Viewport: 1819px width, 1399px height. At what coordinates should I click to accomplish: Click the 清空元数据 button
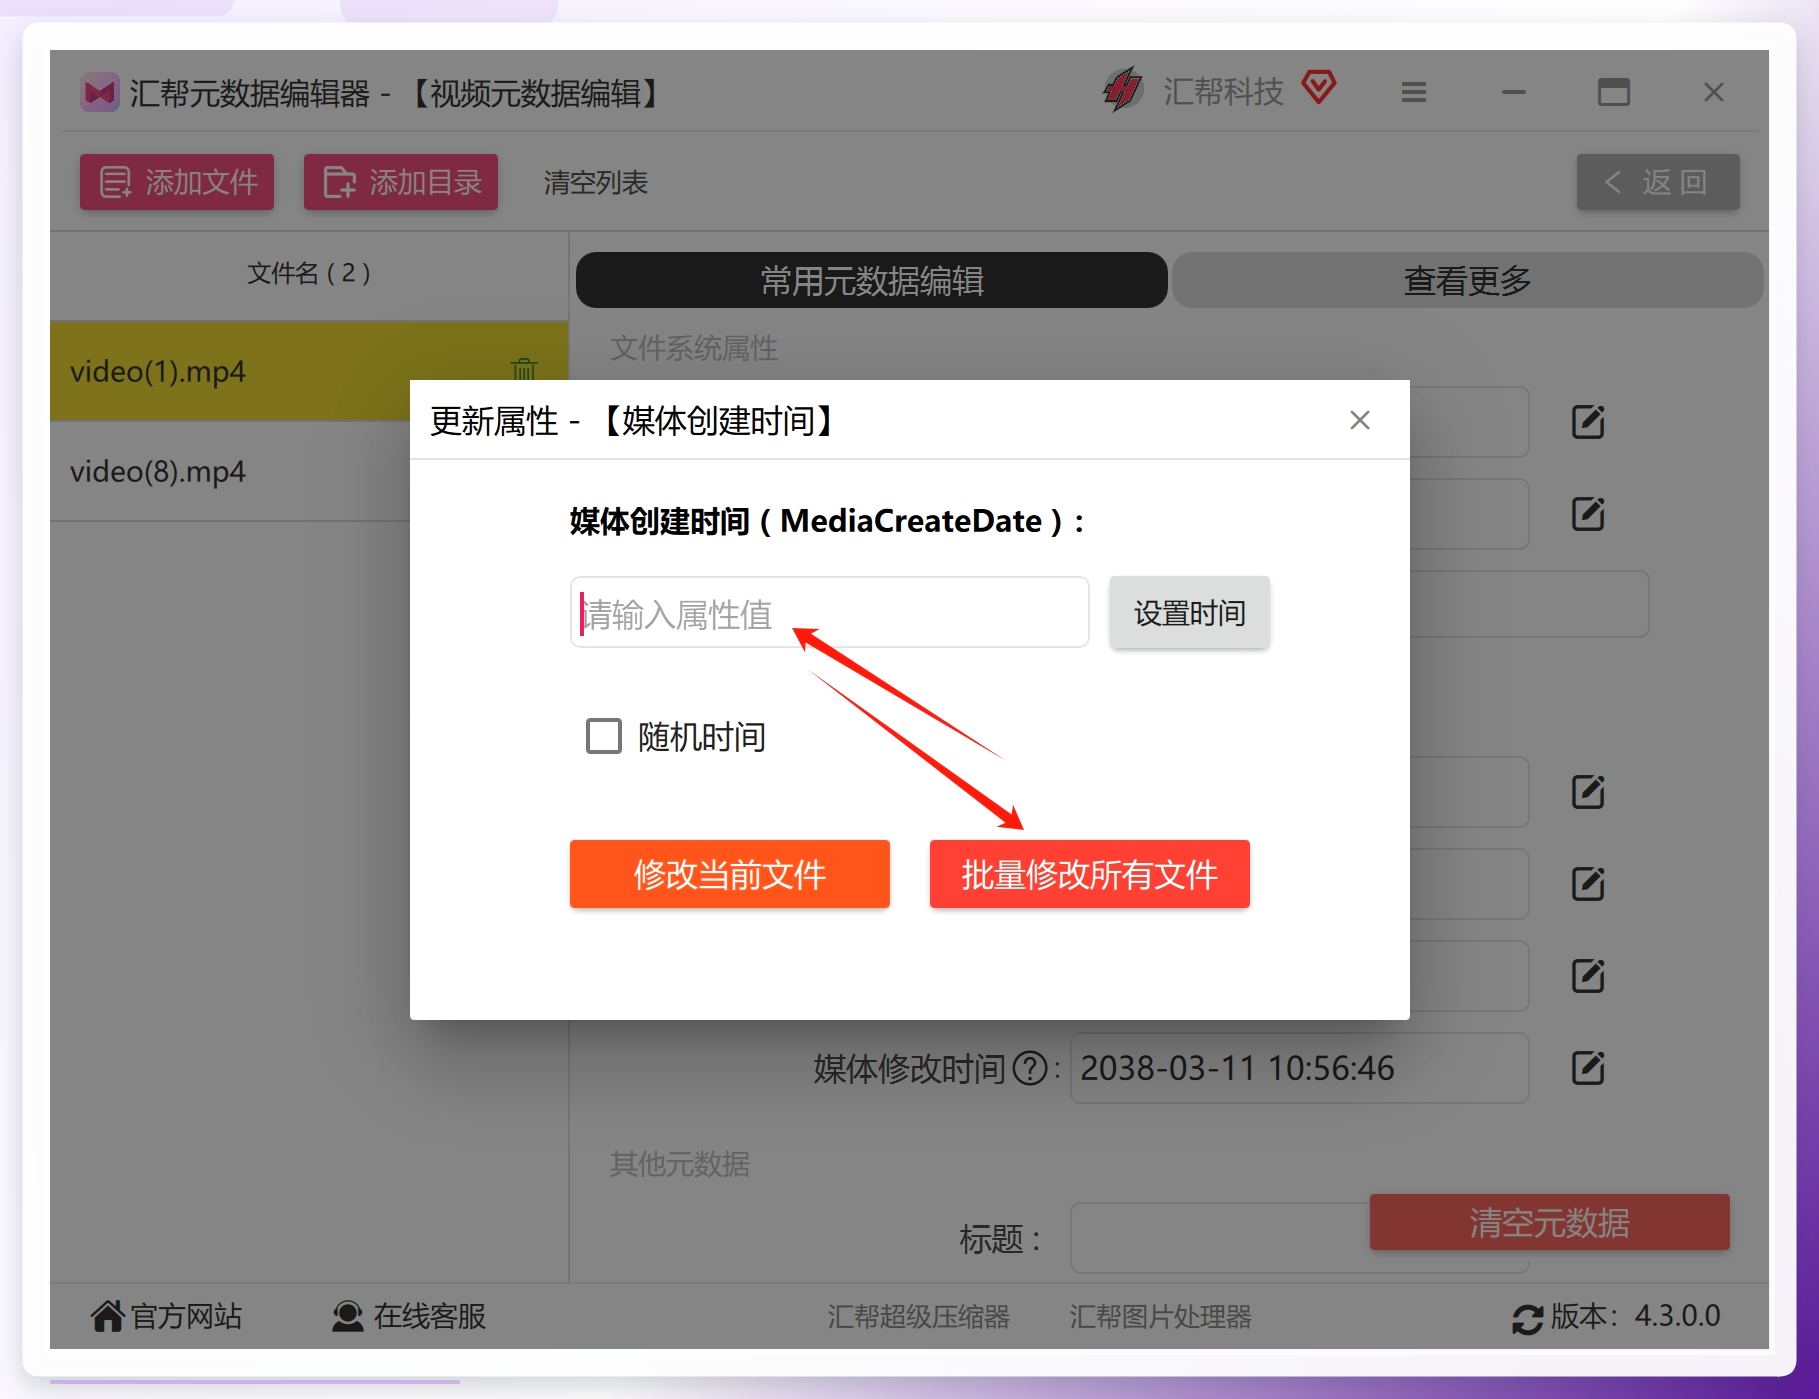[1550, 1222]
